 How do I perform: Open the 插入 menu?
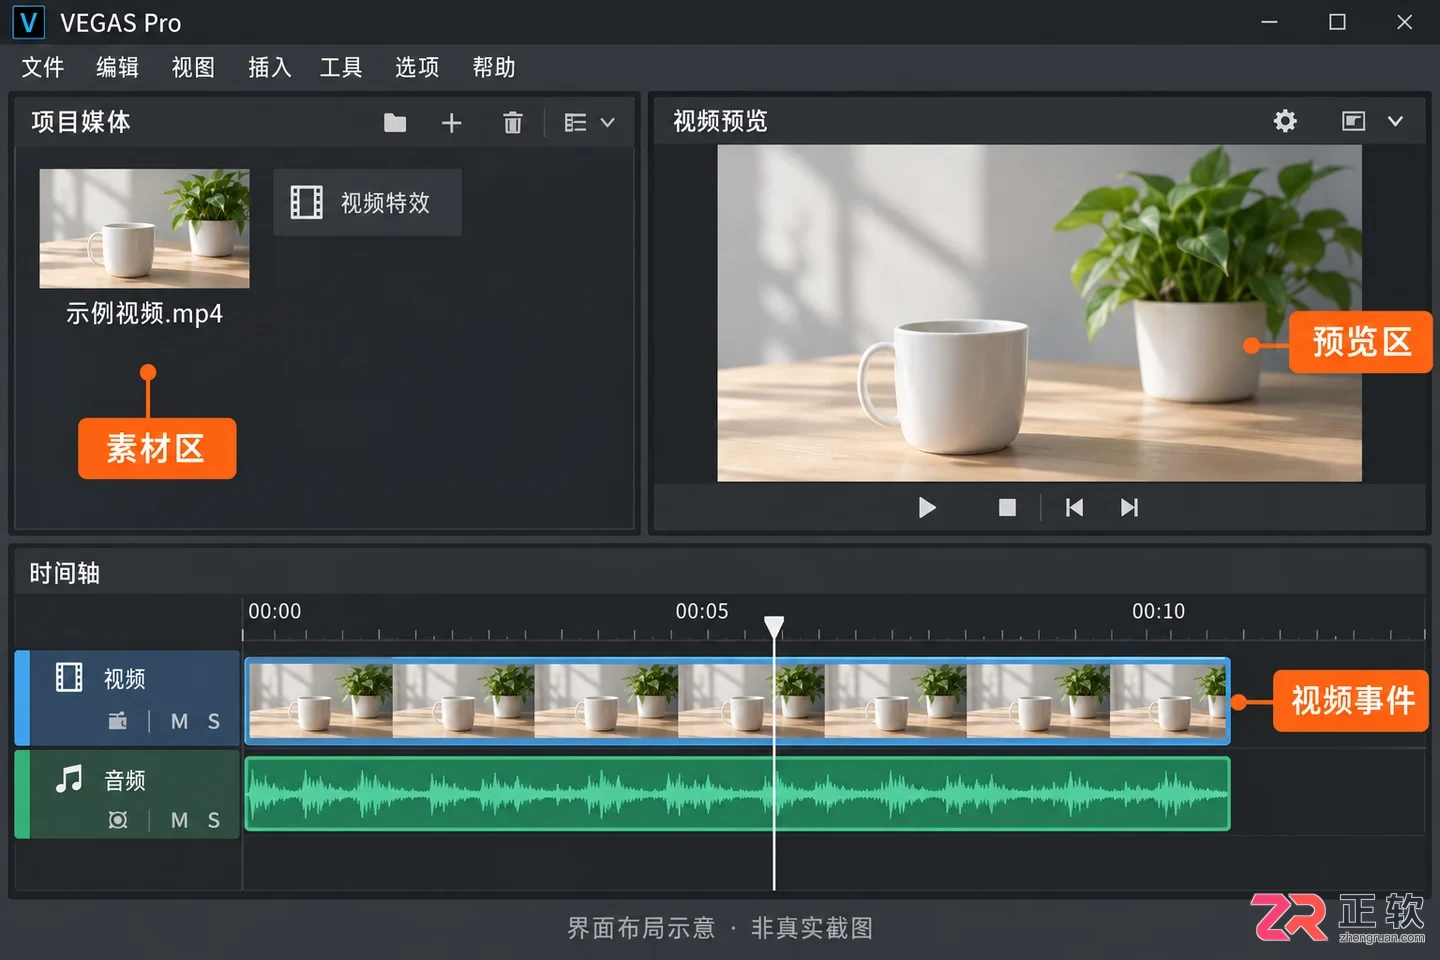269,67
